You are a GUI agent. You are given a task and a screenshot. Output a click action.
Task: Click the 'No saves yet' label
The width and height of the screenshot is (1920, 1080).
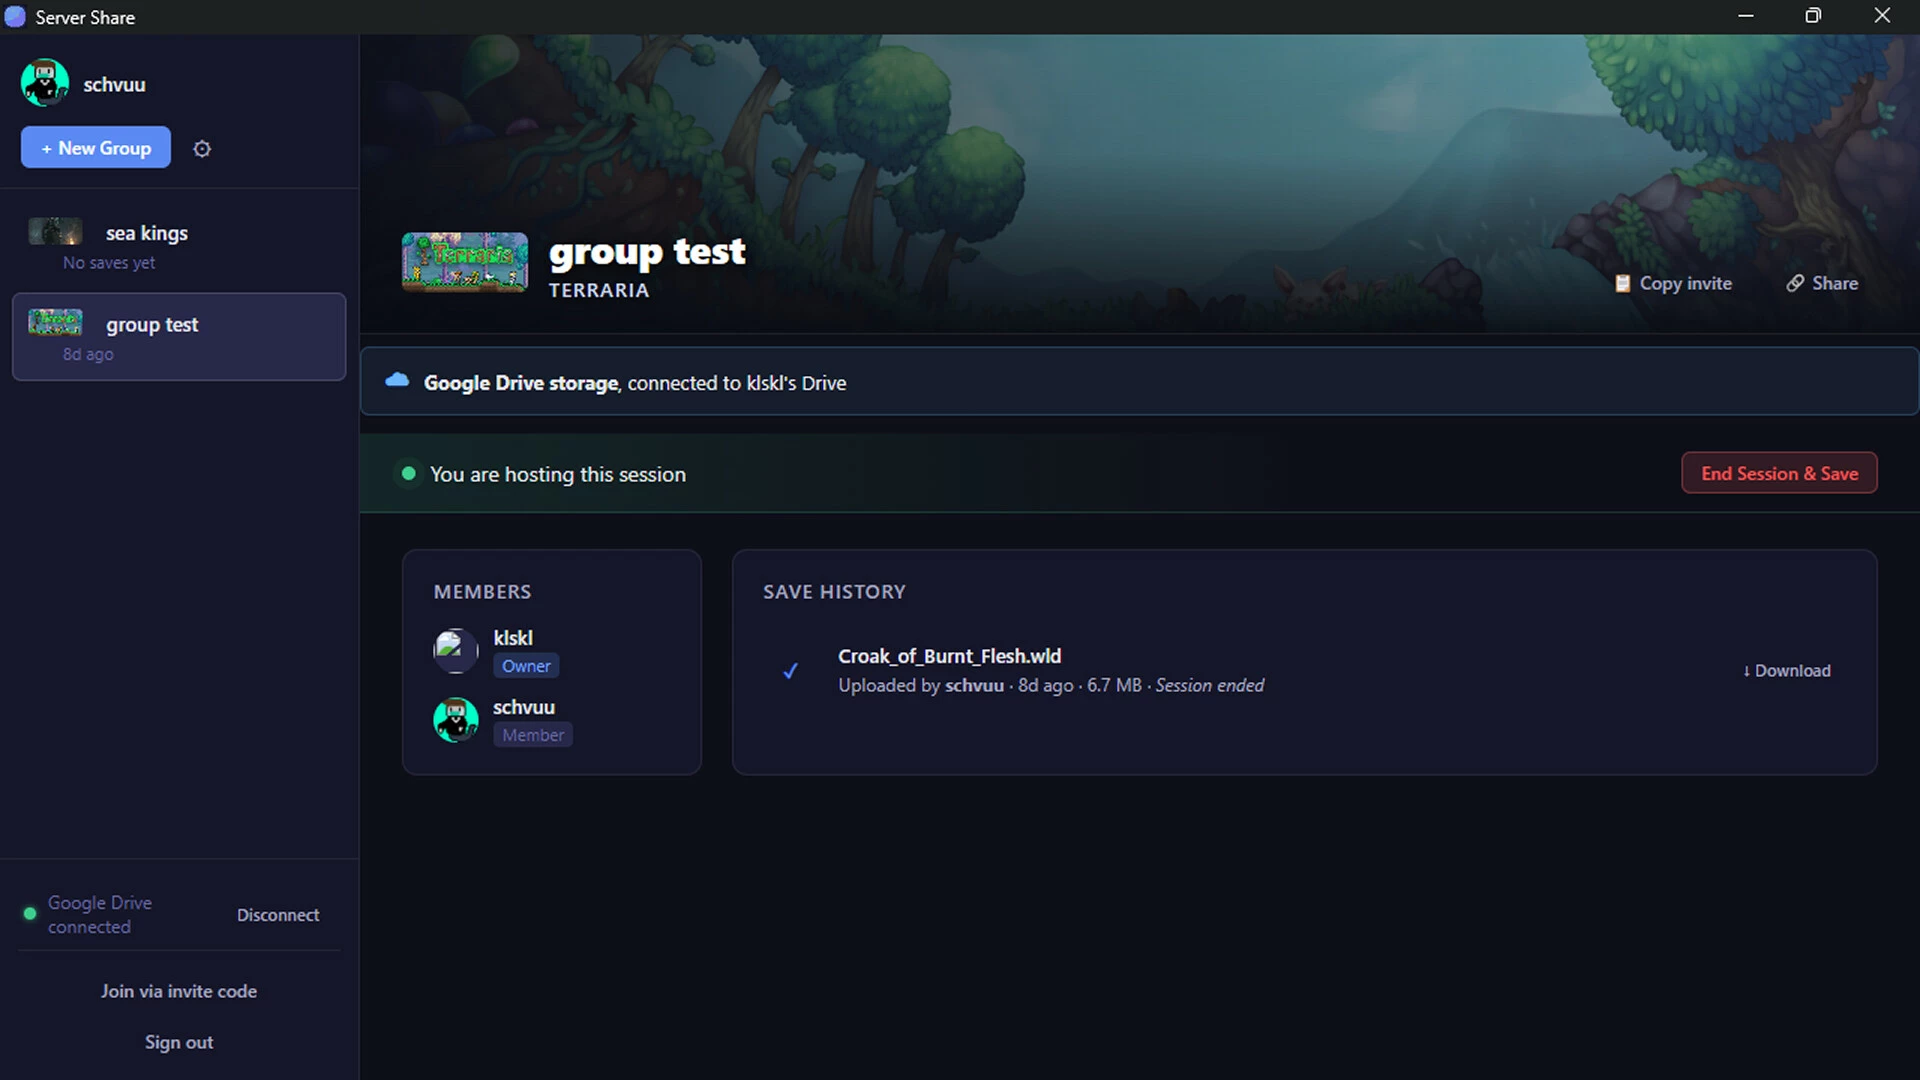[x=109, y=263]
